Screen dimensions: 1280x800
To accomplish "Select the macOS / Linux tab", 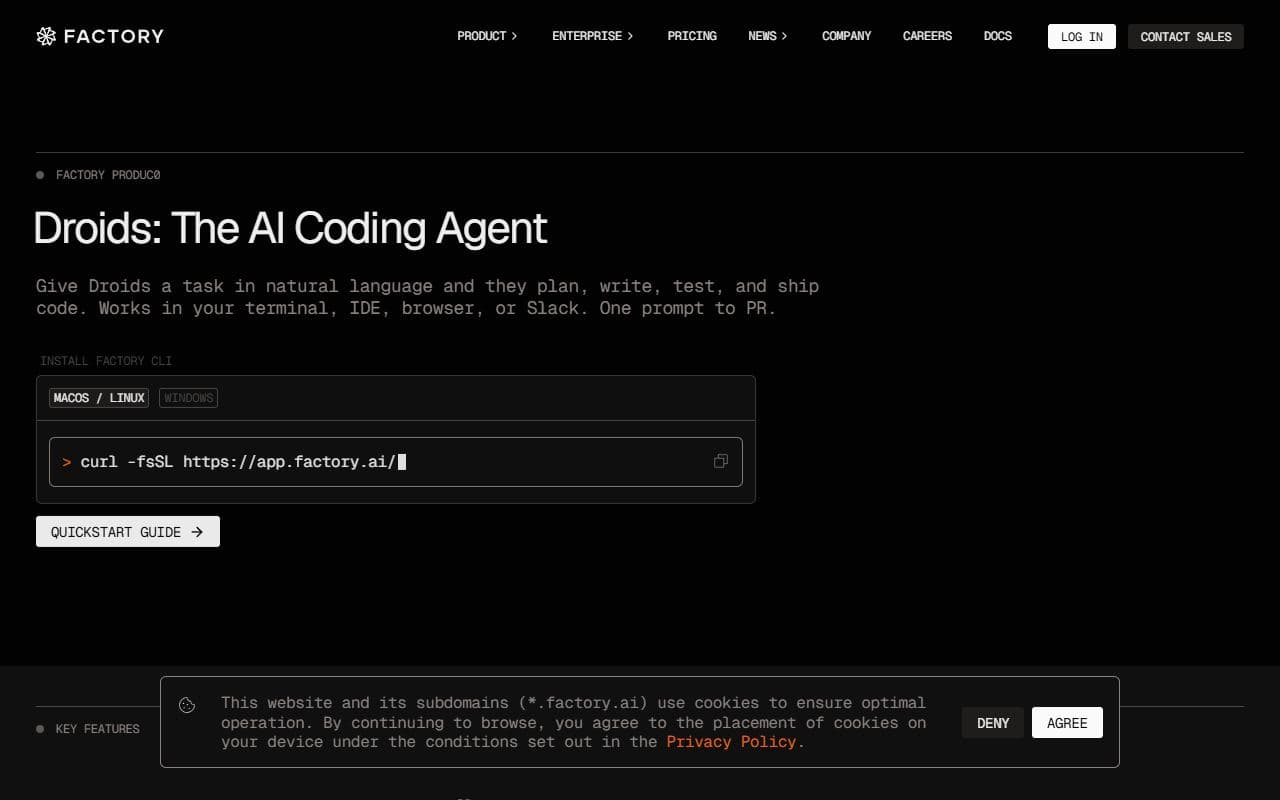I will pyautogui.click(x=99, y=398).
